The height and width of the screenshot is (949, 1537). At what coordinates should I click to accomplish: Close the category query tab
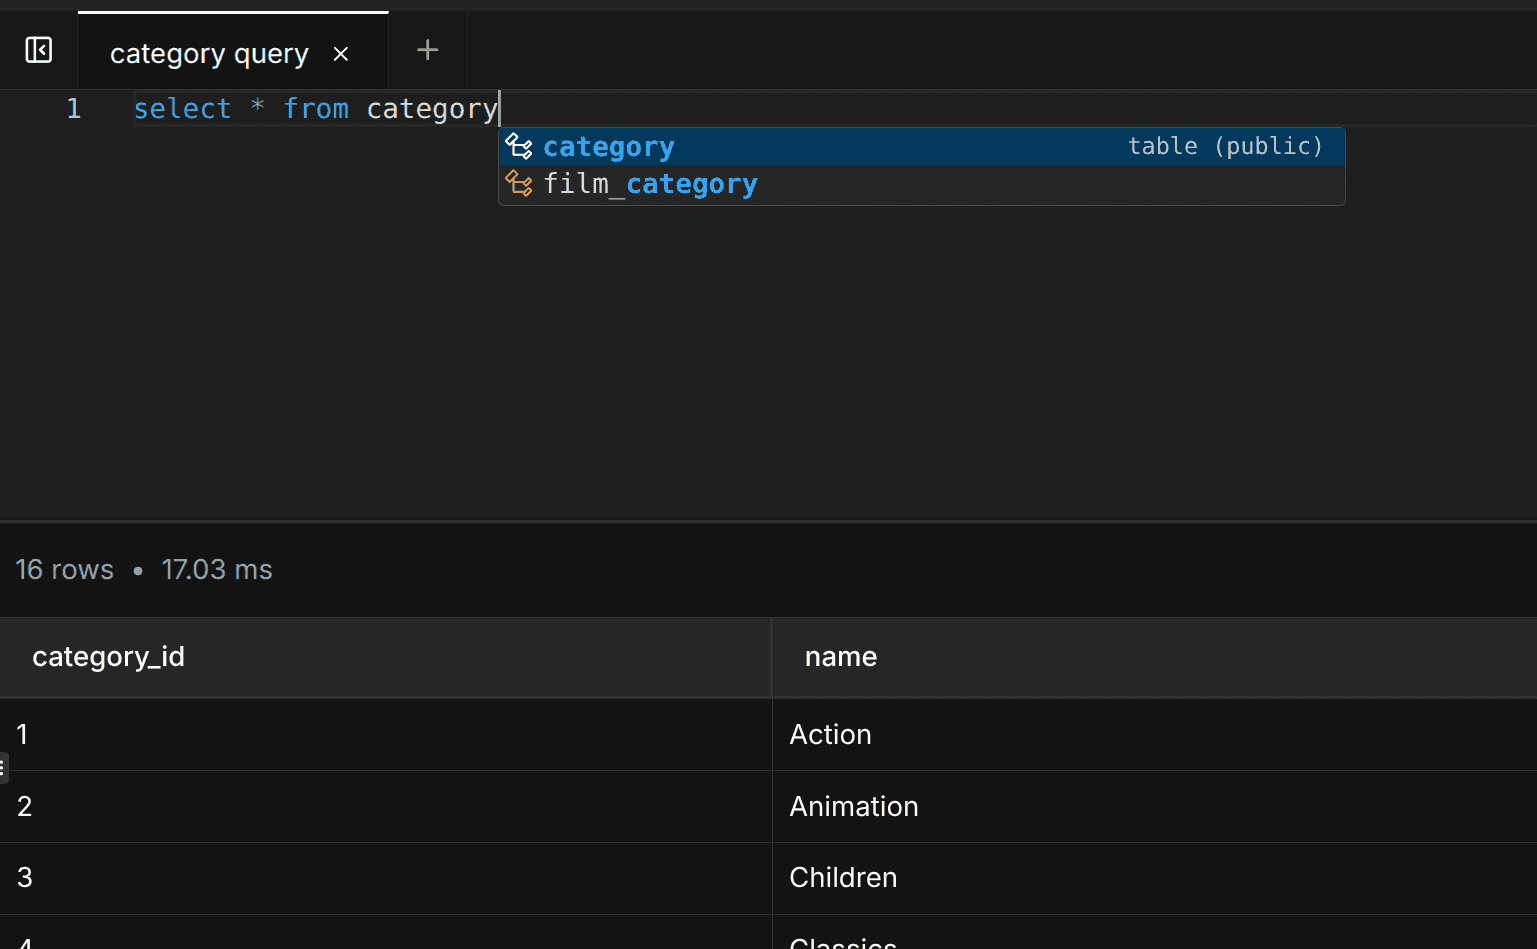[341, 54]
